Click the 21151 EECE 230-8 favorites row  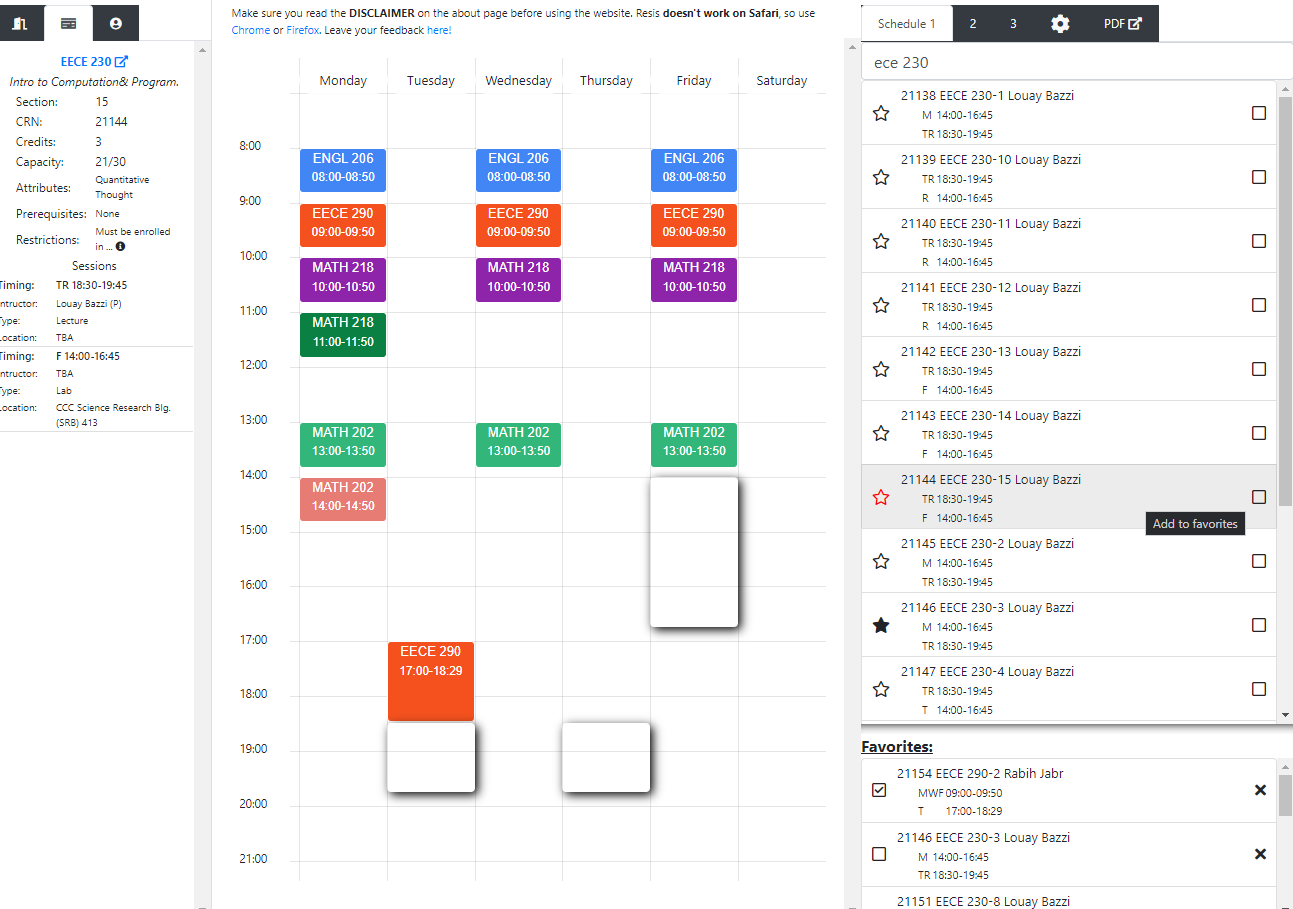1069,899
